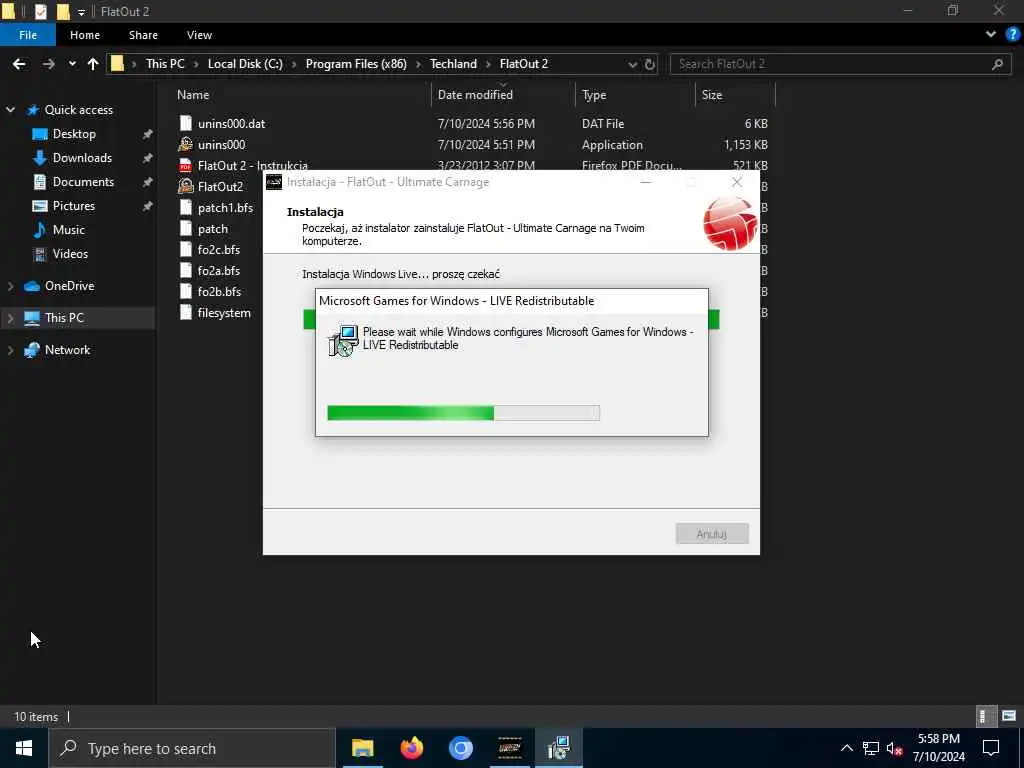Select Documents in Quick access
Viewport: 1024px width, 768px height.
pyautogui.click(x=83, y=182)
